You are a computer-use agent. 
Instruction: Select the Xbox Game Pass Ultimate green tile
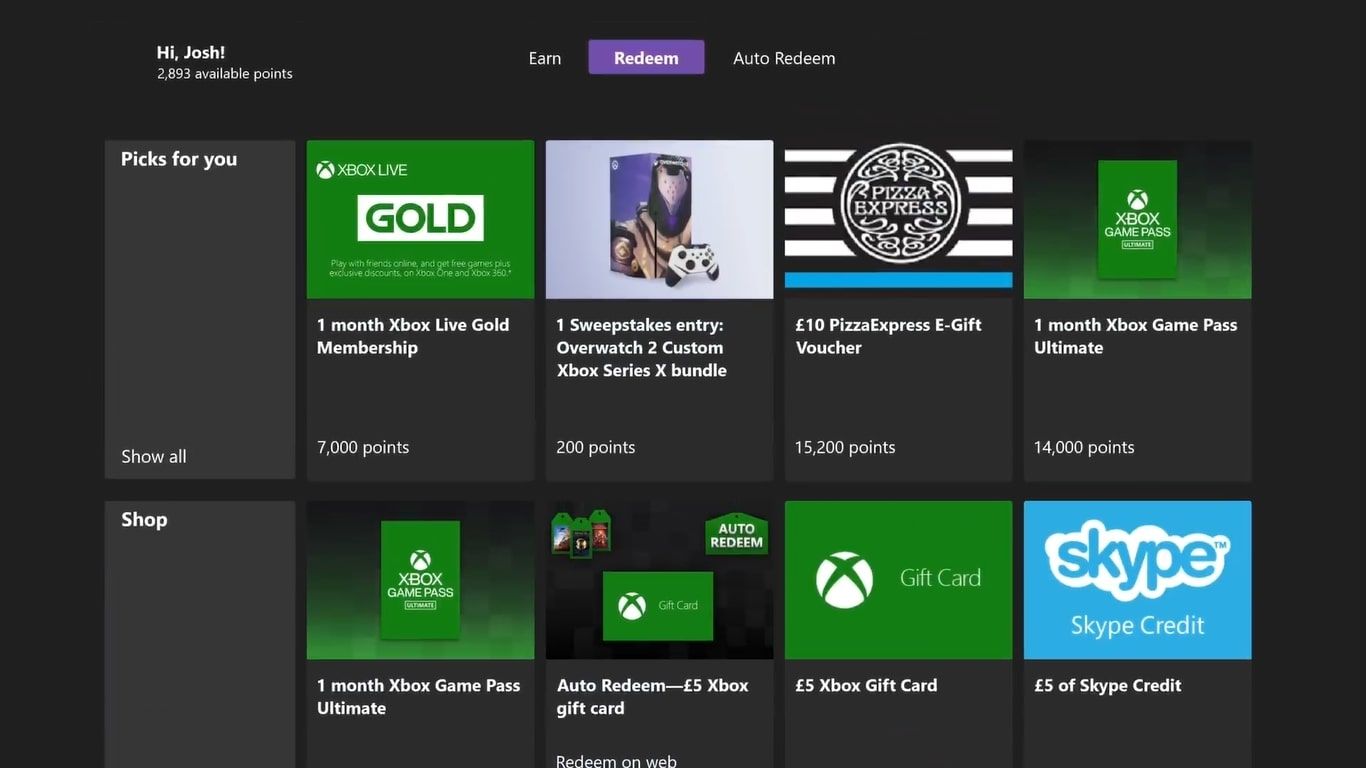pyautogui.click(x=1136, y=218)
